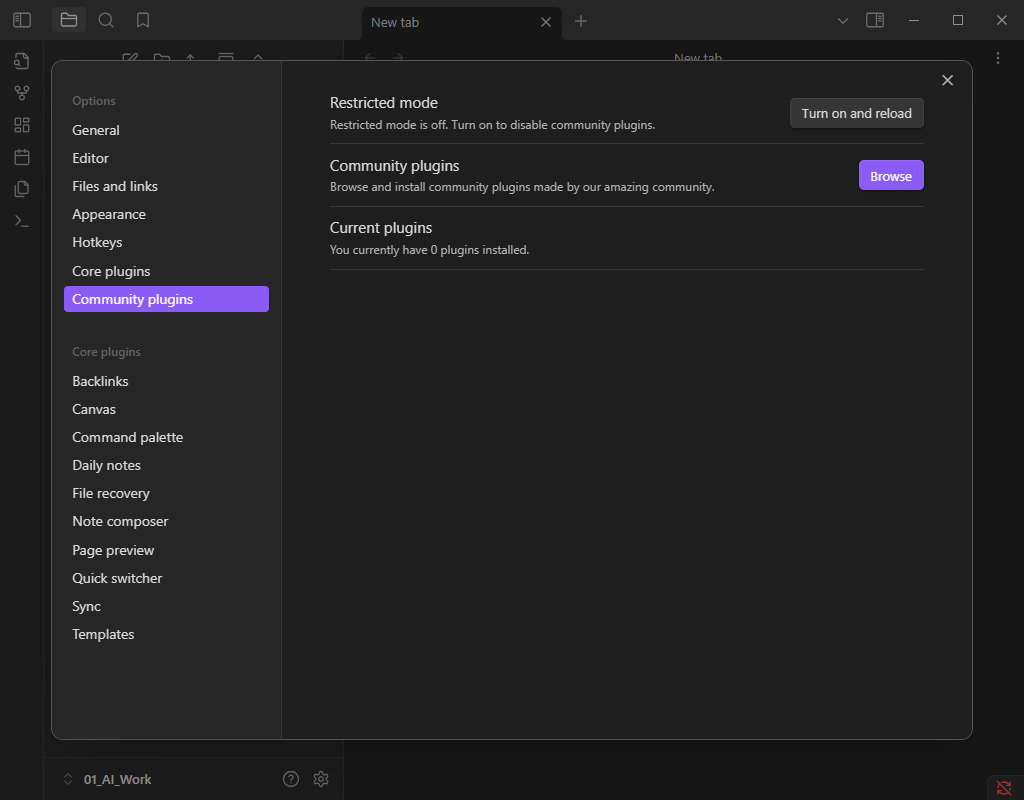Add a new tab with plus icon
1024x800 pixels.
coord(581,22)
